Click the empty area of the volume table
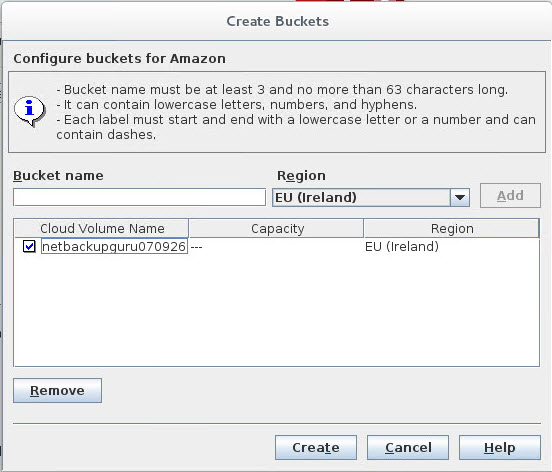 point(276,310)
